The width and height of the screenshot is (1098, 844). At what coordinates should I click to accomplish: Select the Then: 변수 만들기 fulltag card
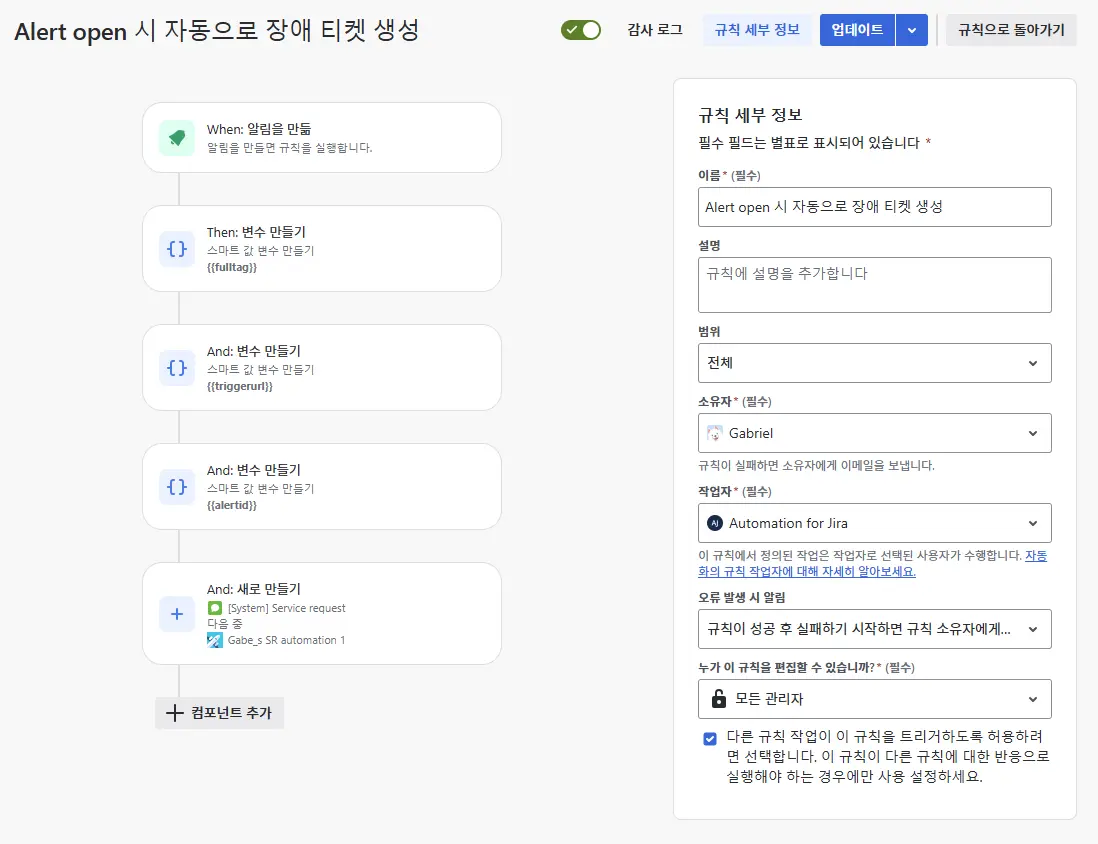tap(322, 249)
